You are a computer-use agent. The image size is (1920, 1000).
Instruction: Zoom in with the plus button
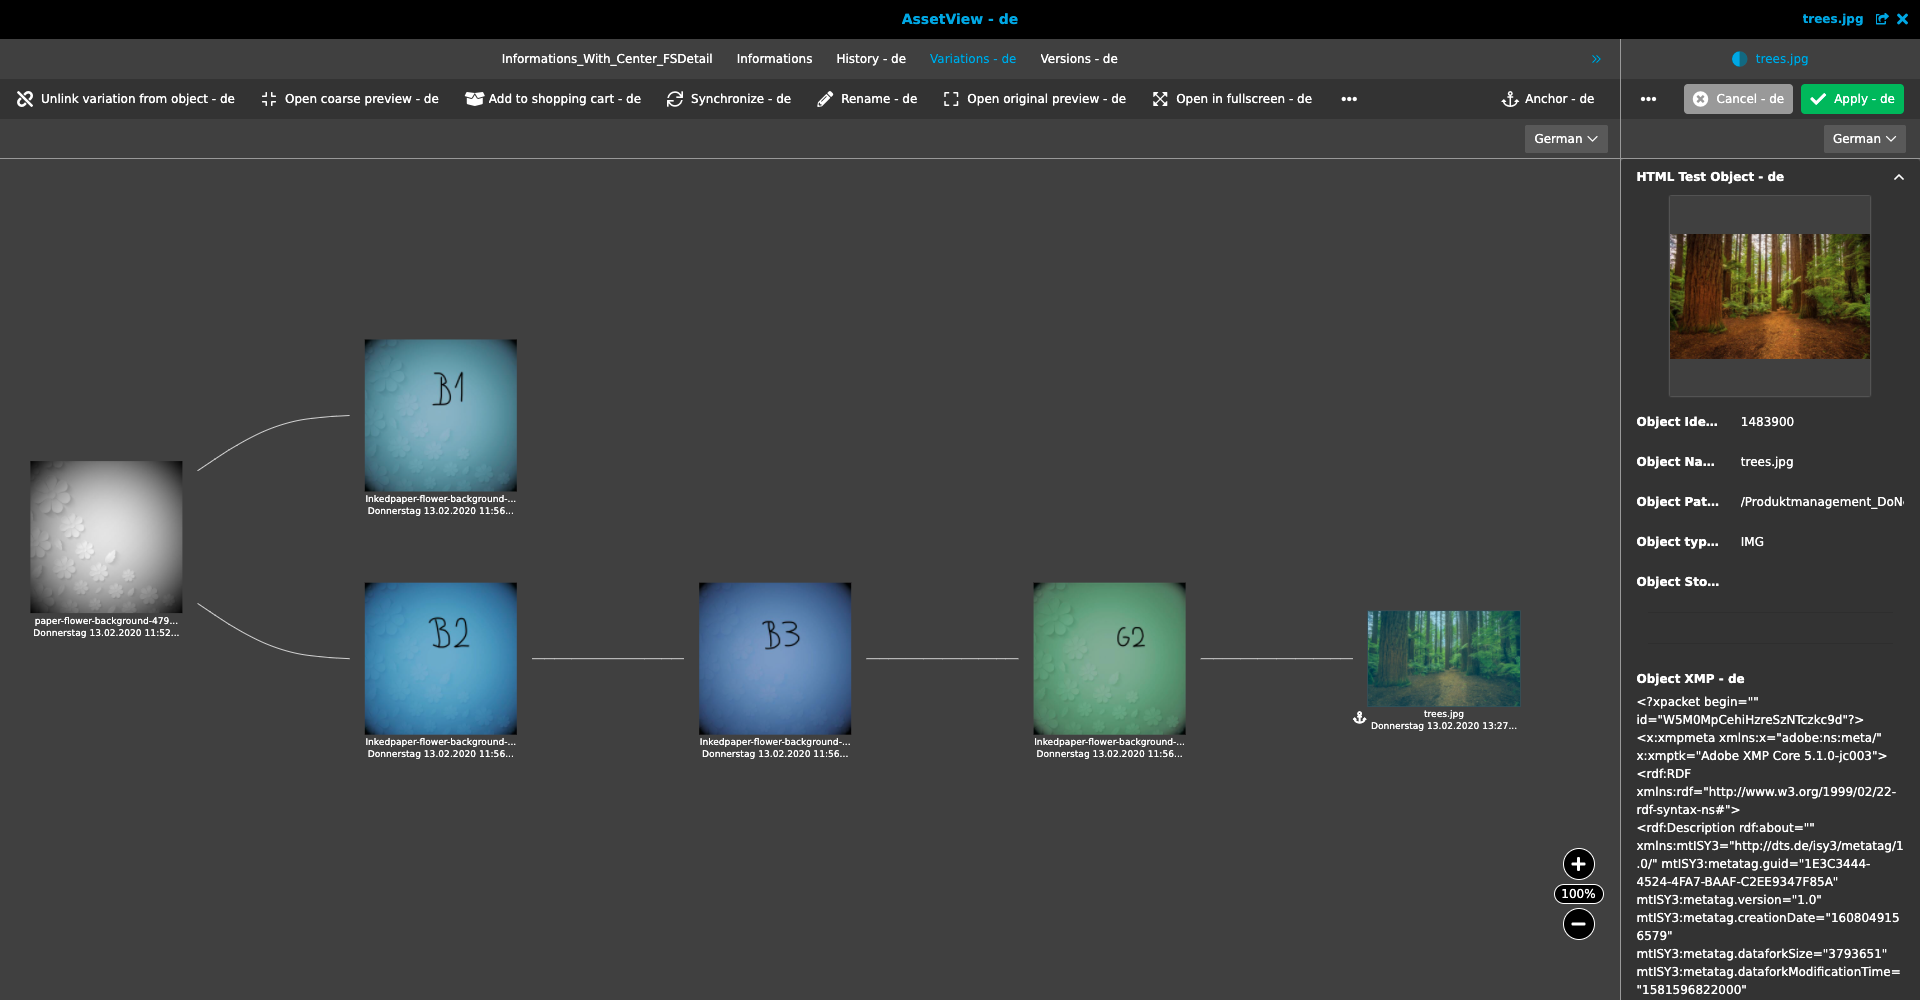coord(1578,864)
